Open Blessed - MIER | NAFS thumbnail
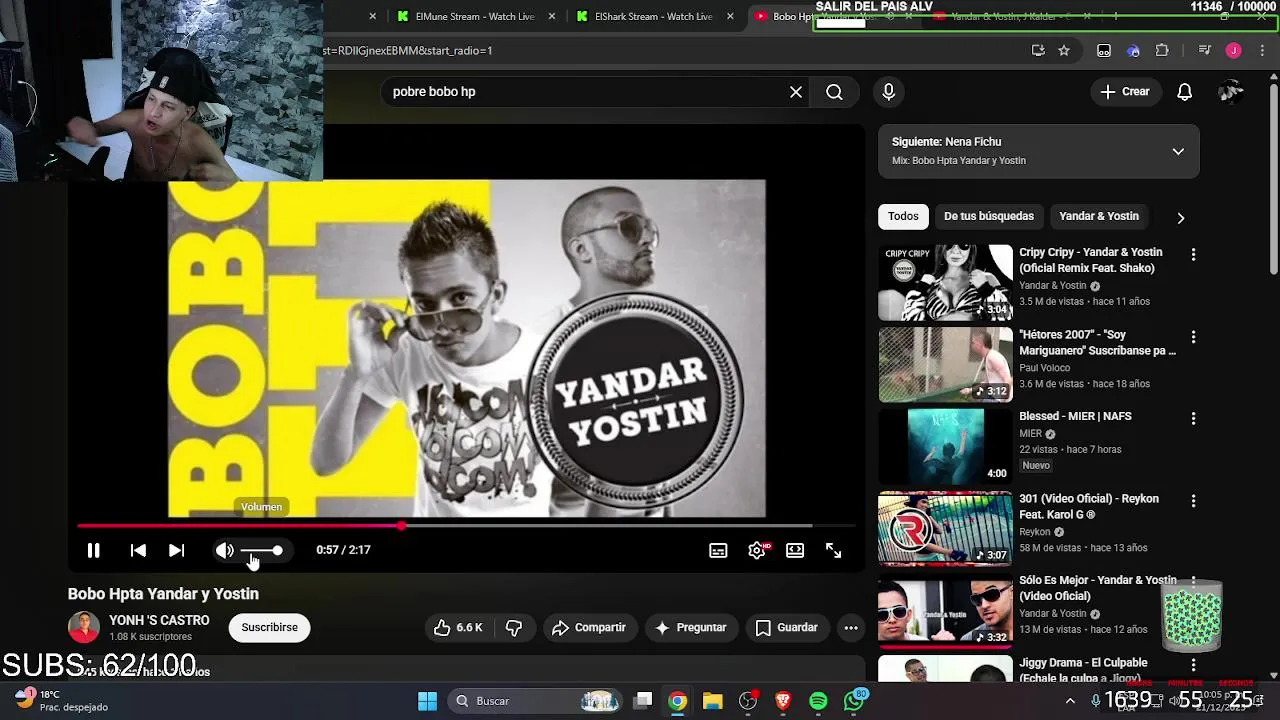 (945, 446)
